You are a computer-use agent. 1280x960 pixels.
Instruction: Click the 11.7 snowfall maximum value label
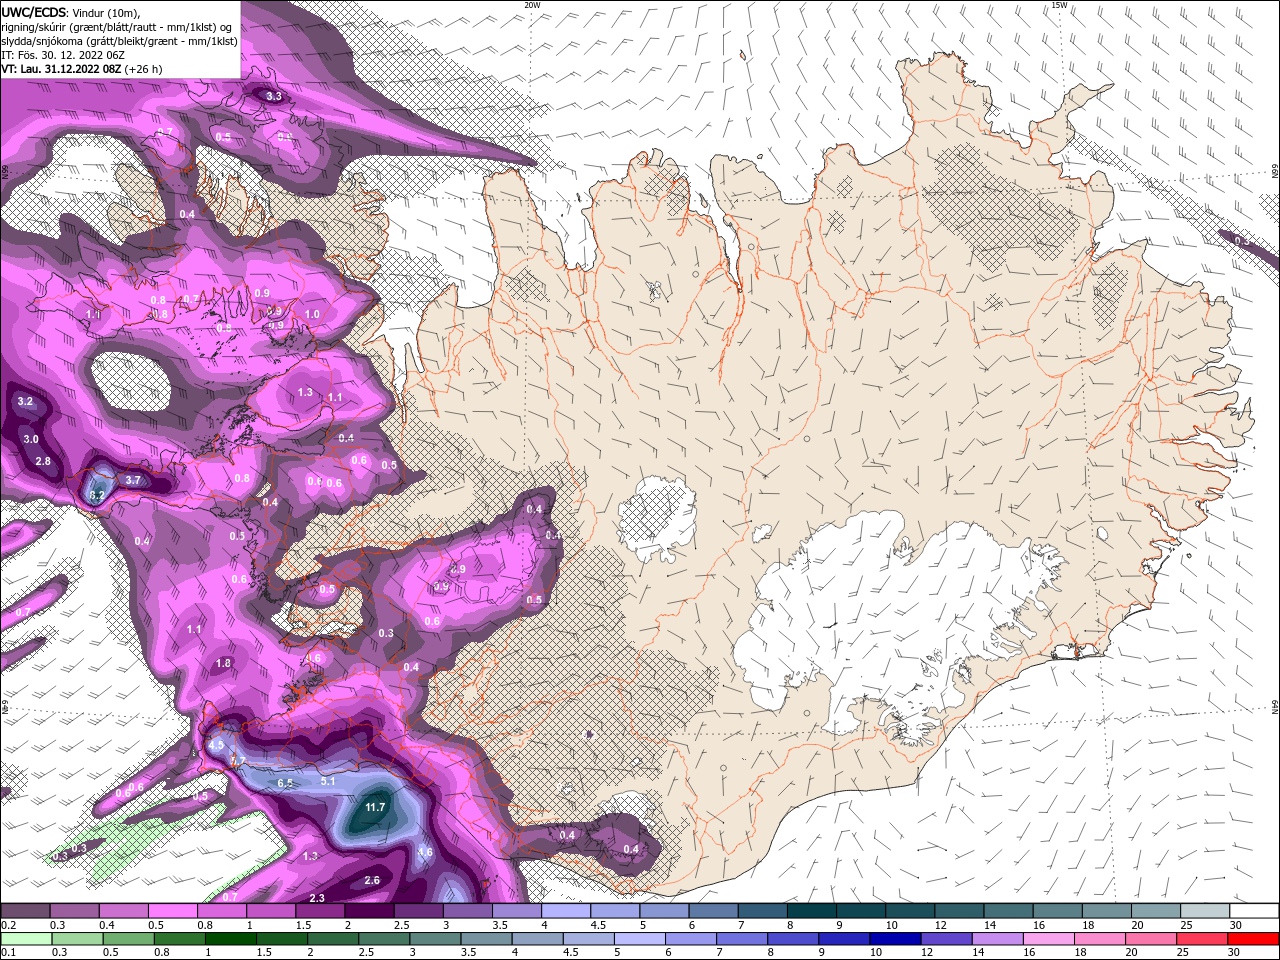click(375, 807)
